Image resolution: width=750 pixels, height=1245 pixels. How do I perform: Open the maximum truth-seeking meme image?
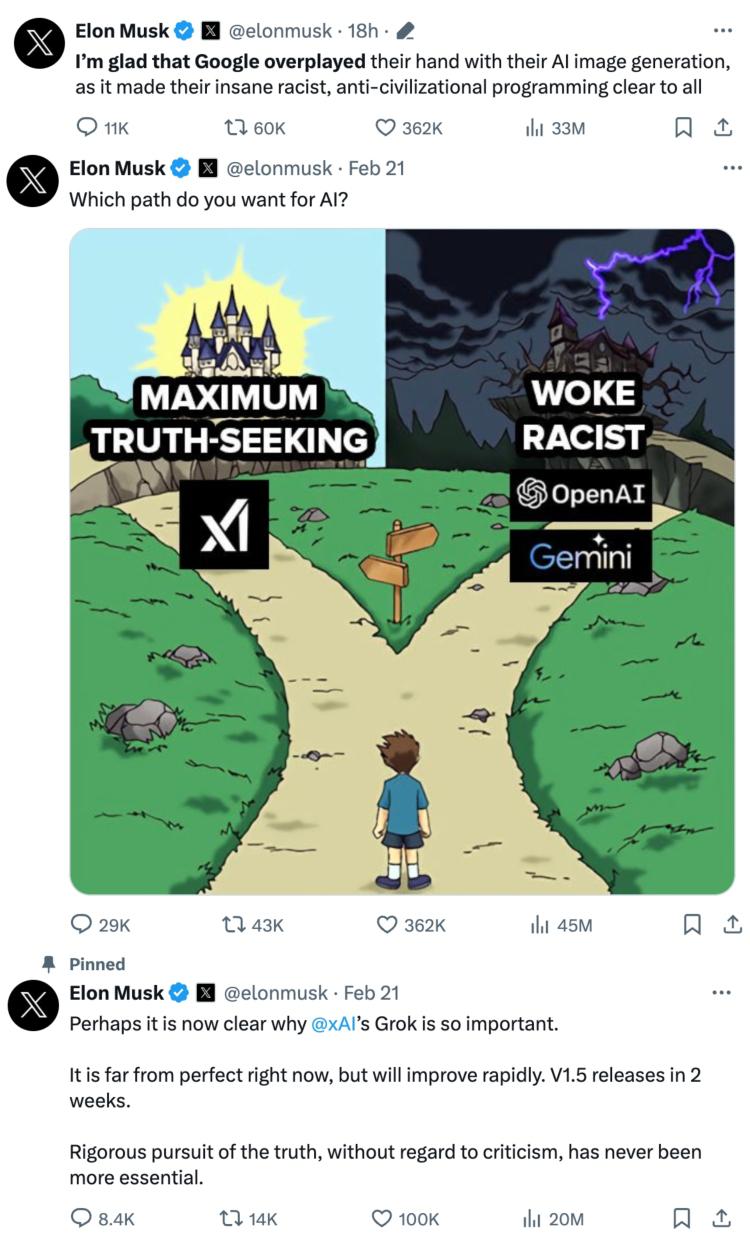click(x=402, y=560)
